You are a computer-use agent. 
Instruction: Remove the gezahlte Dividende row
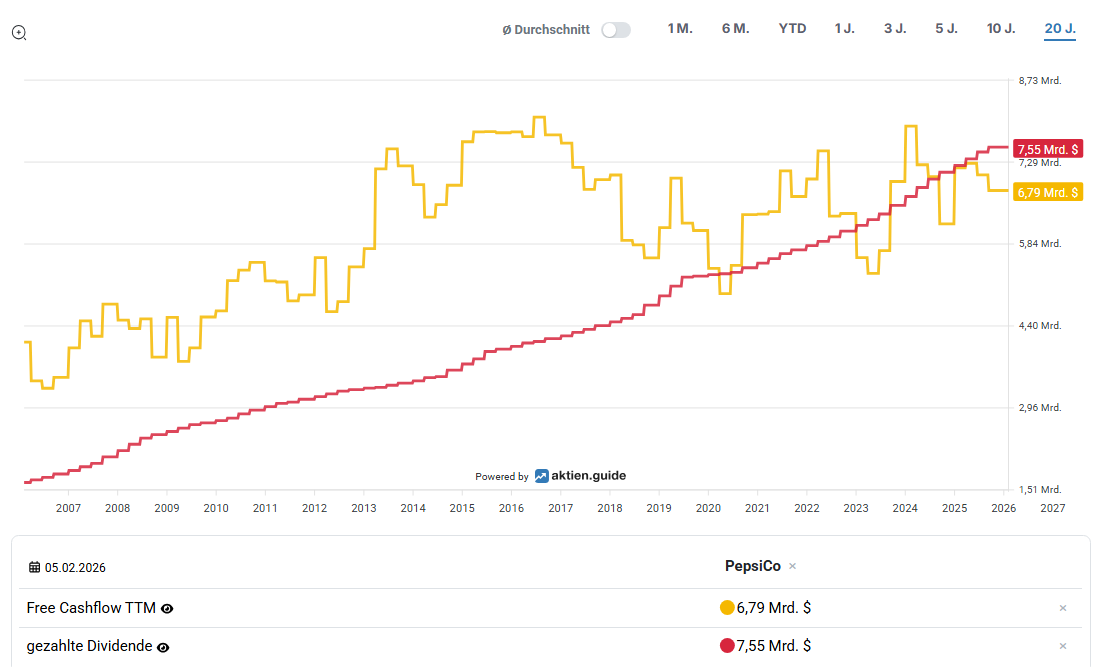pyautogui.click(x=1063, y=646)
